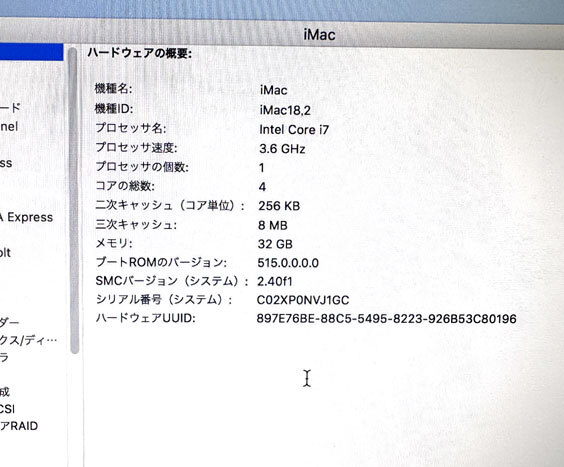Click the processor name 'Intel Core i7'
Image resolution: width=564 pixels, height=467 pixels.
coord(294,130)
